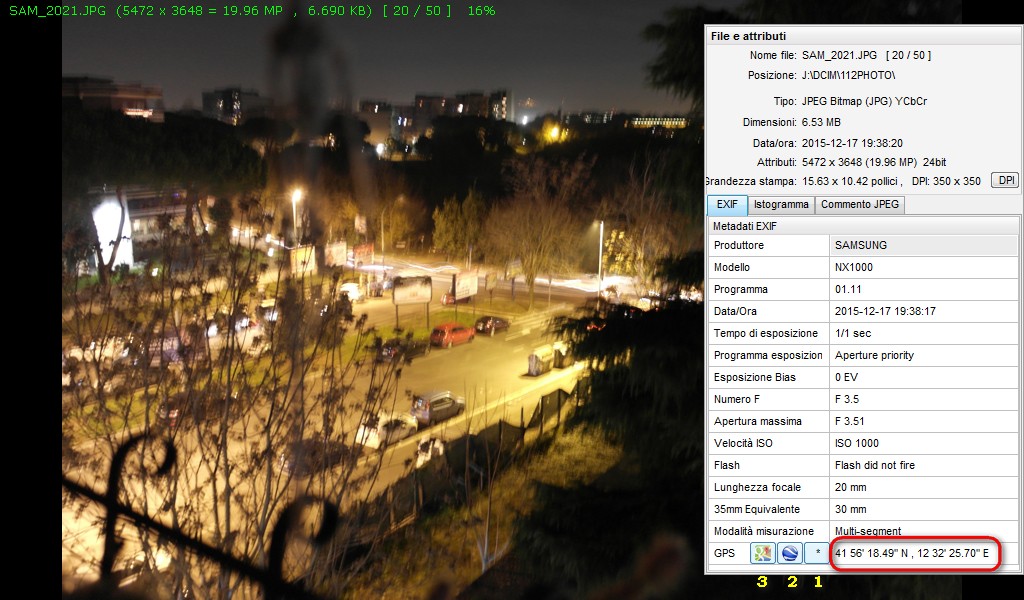Open GPS location in Google Maps
The width and height of the screenshot is (1024, 600).
[x=763, y=553]
